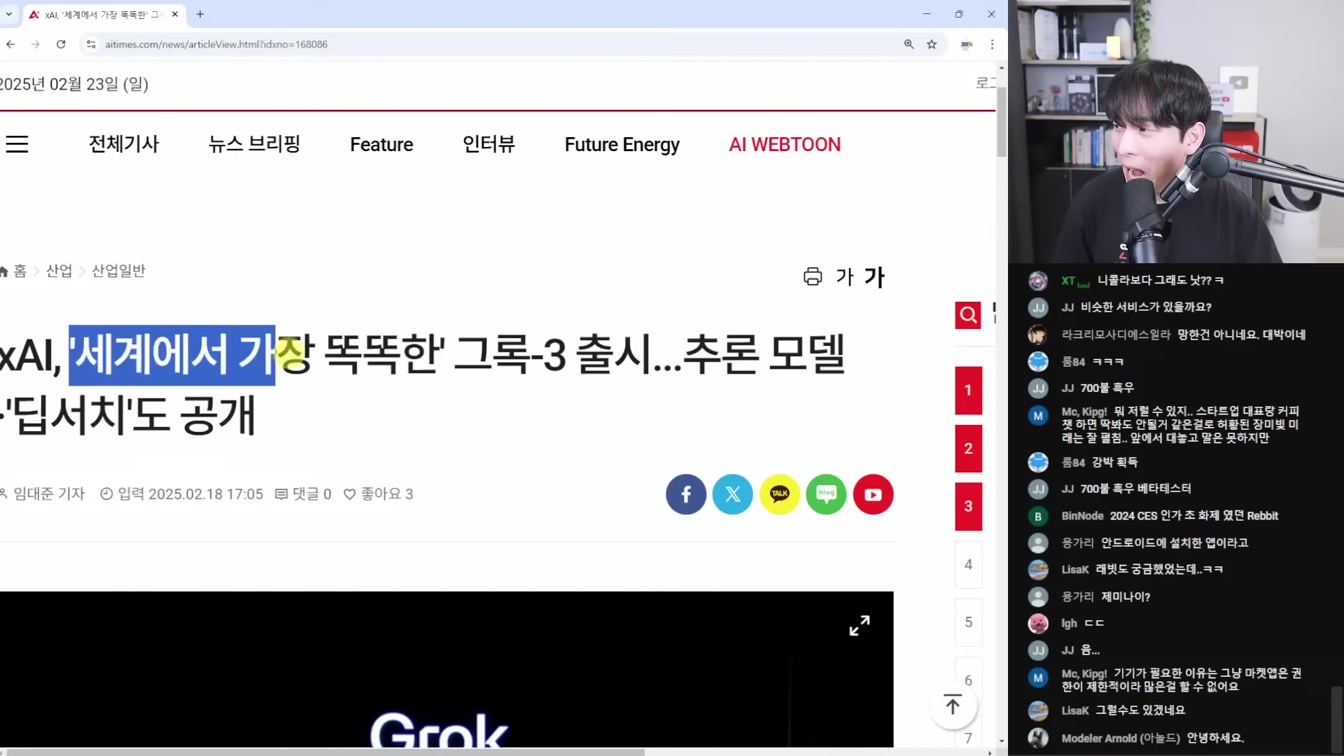Click 산업 breadcrumb link
This screenshot has width=1344, height=756.
pyautogui.click(x=59, y=271)
